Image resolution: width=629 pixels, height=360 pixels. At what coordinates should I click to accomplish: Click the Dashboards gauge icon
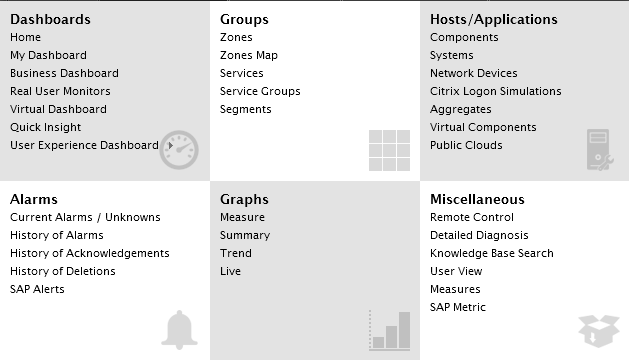[179, 150]
